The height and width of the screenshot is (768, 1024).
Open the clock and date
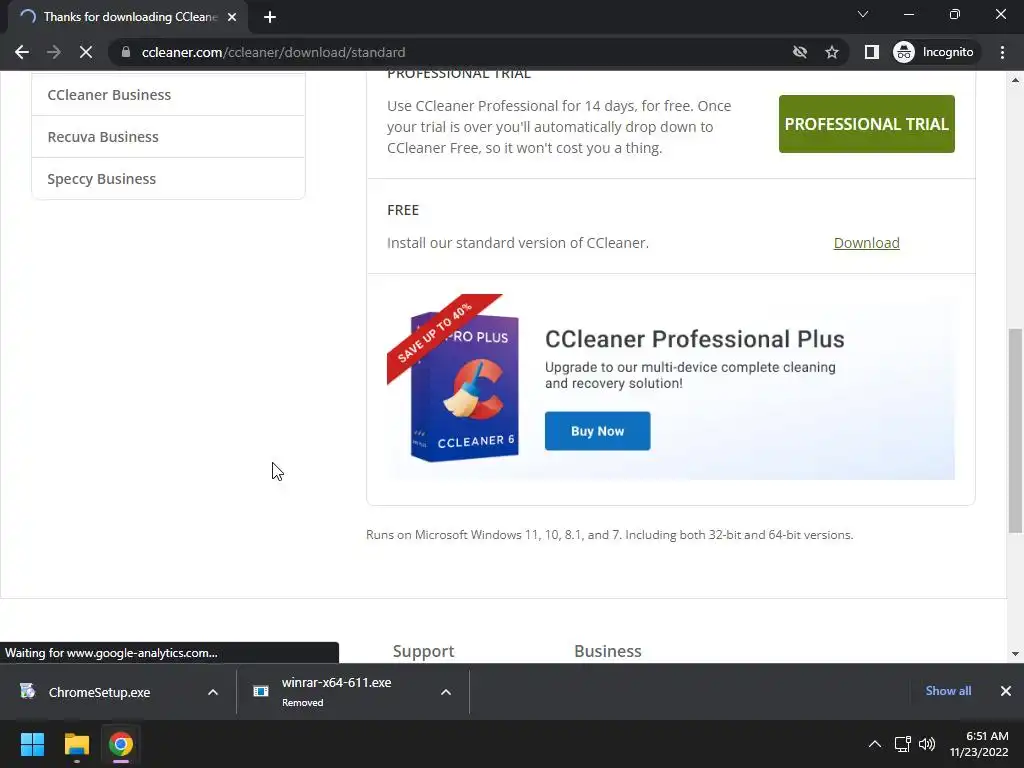point(979,744)
